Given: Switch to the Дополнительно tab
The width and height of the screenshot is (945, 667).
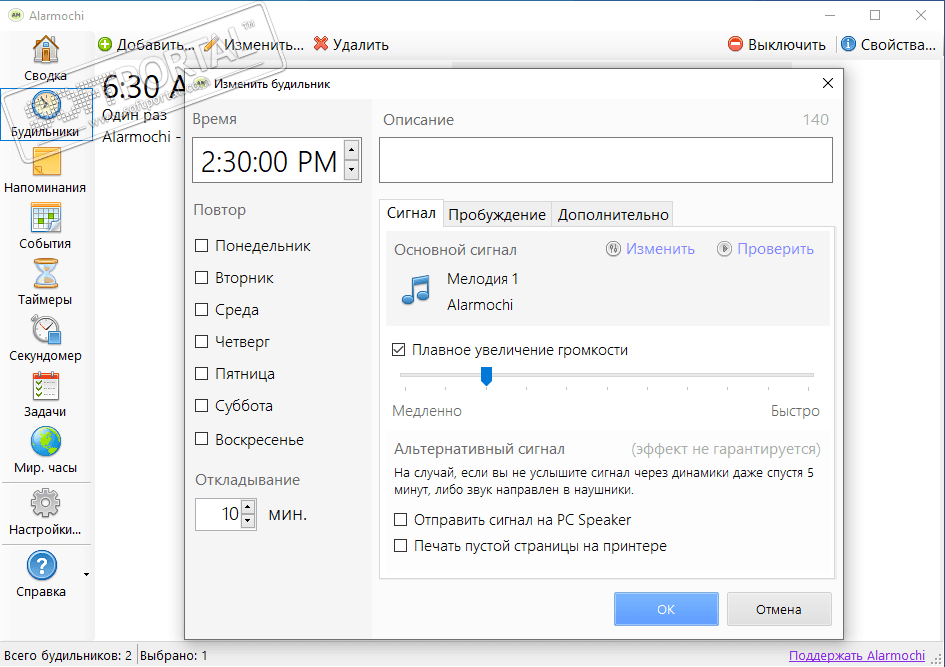Looking at the screenshot, I should tap(613, 214).
